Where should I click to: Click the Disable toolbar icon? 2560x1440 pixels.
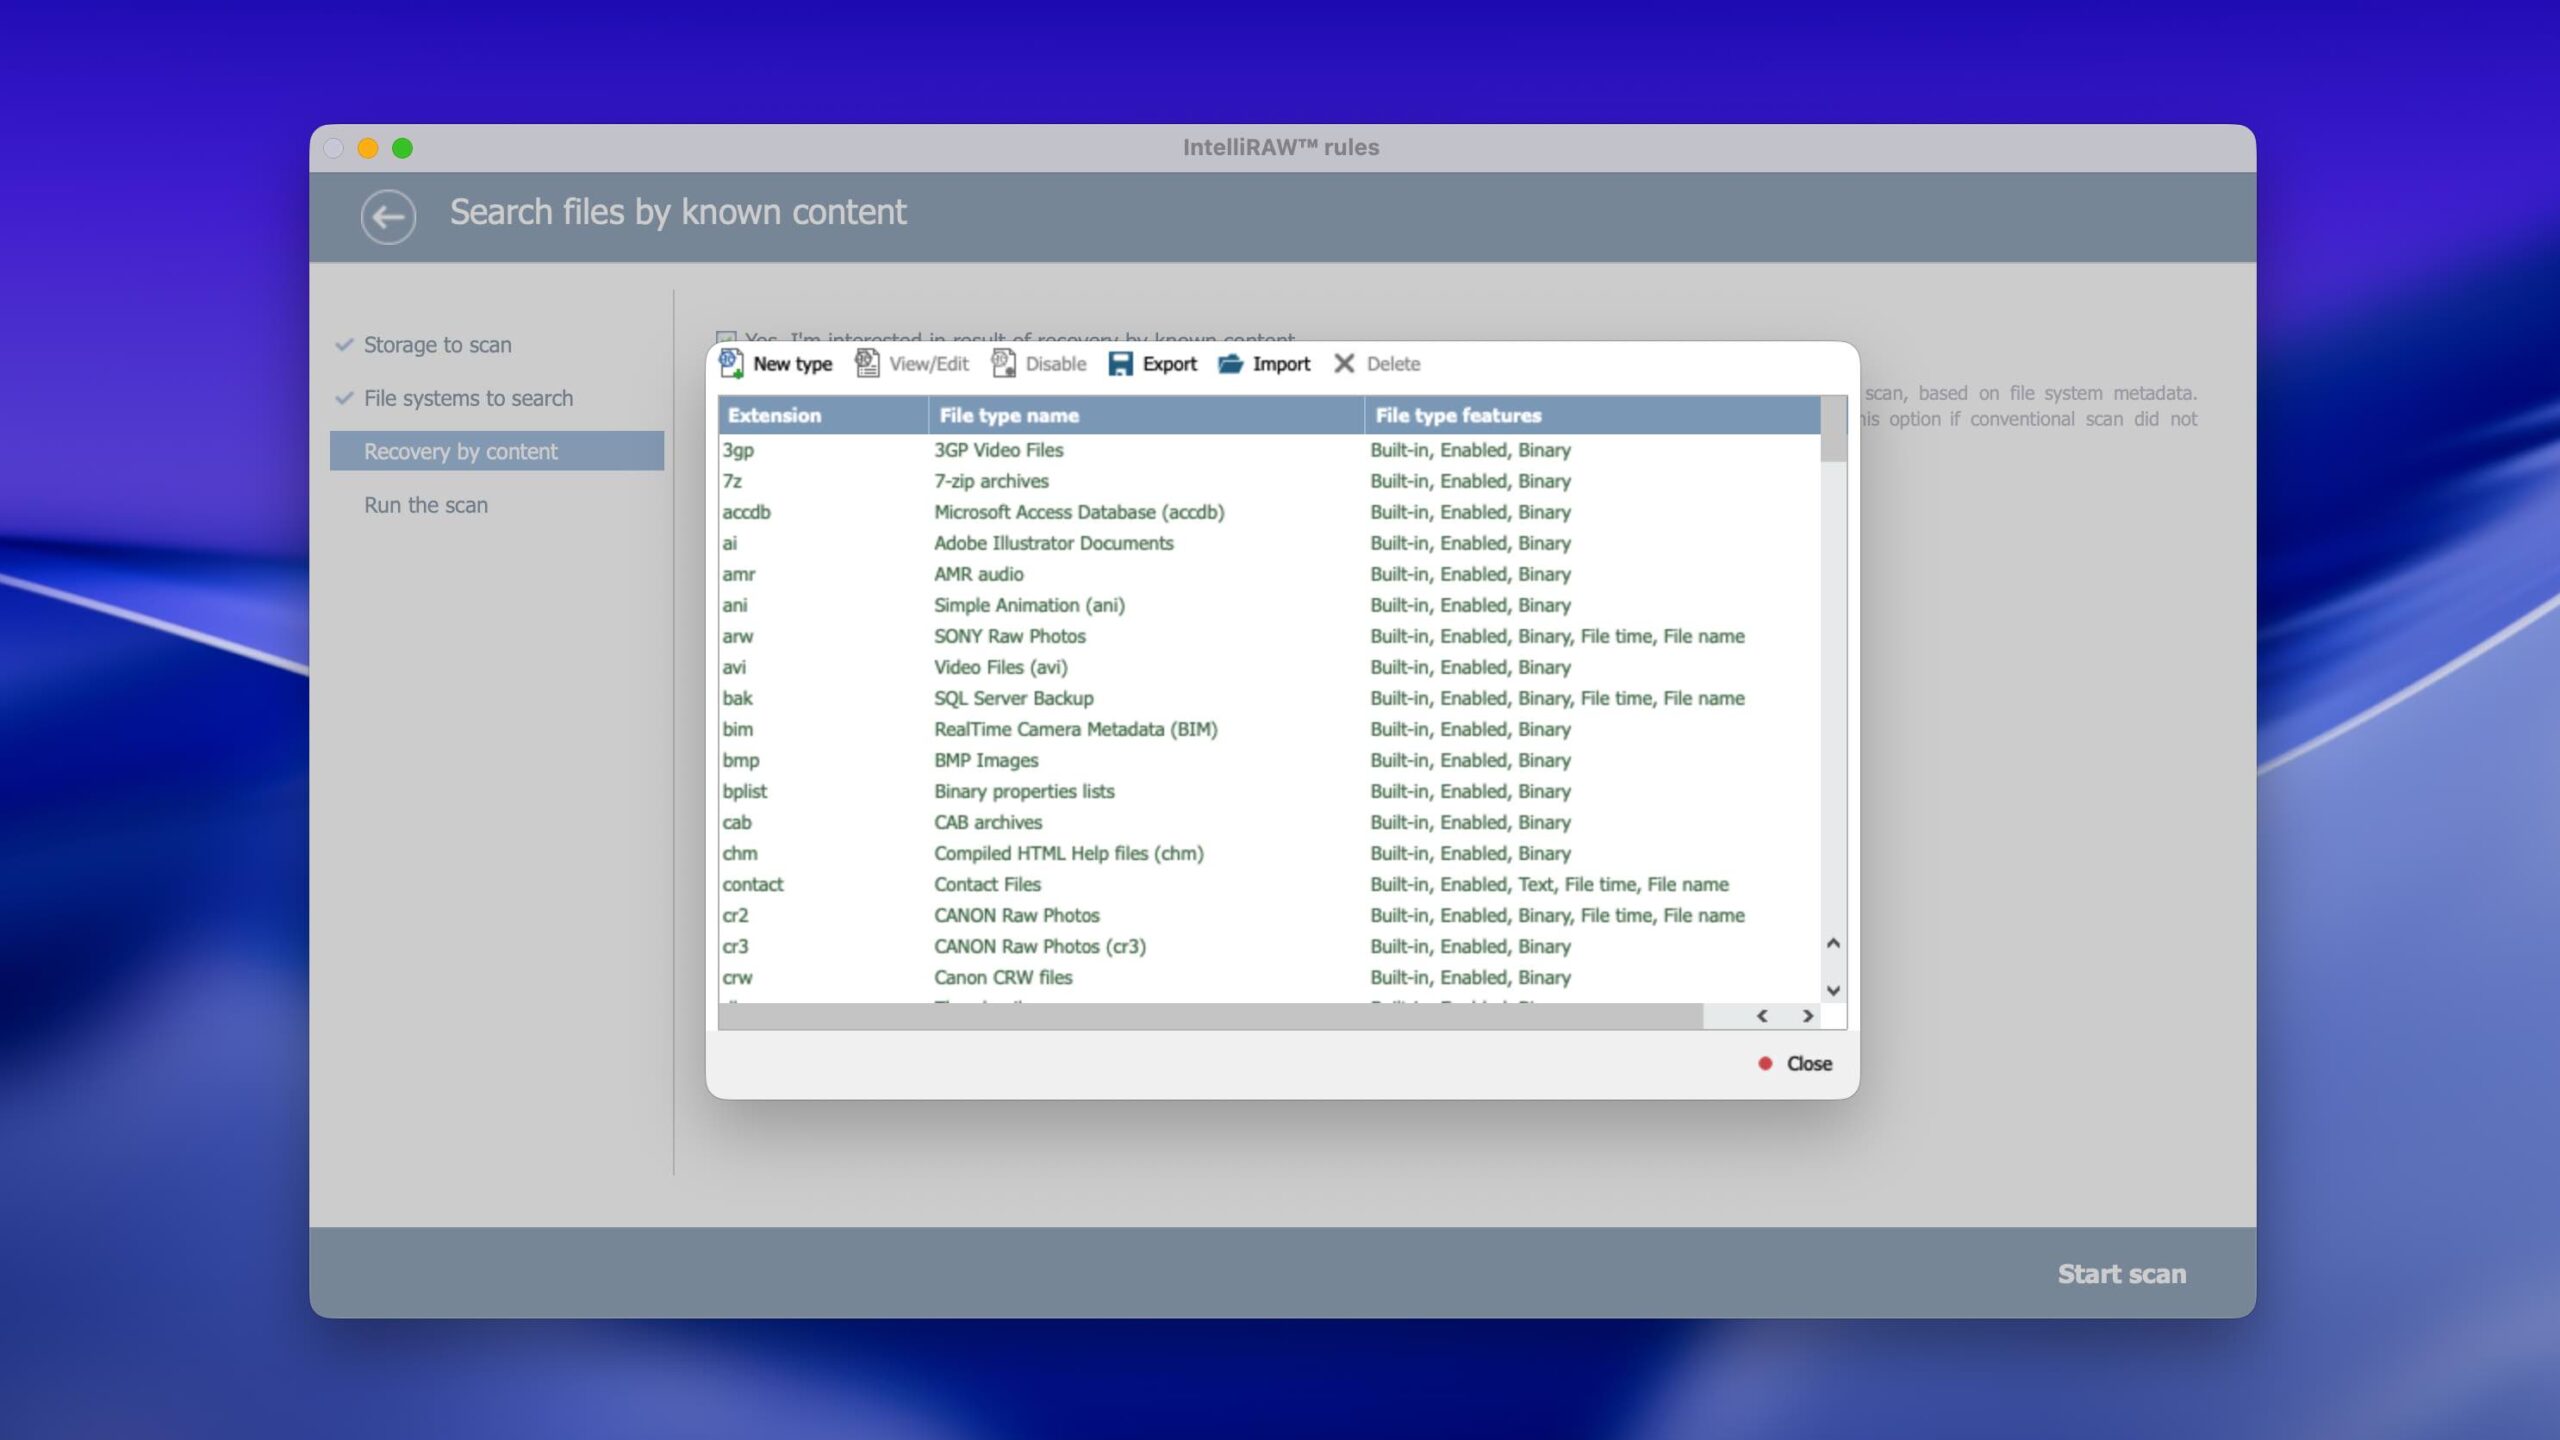tap(1003, 363)
